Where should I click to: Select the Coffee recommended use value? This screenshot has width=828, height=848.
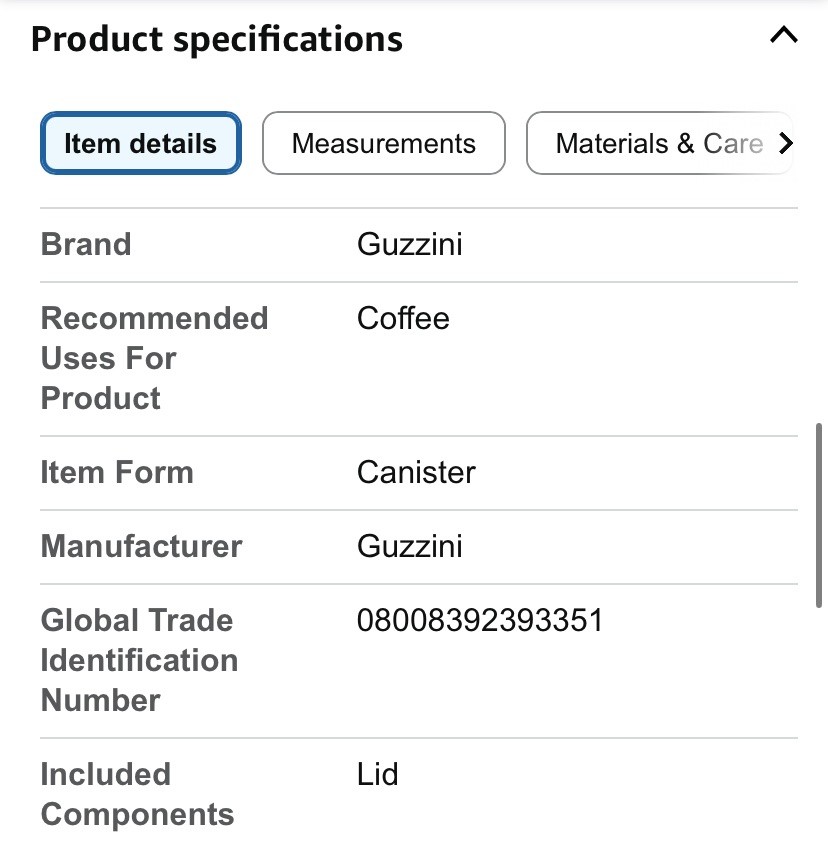click(403, 318)
